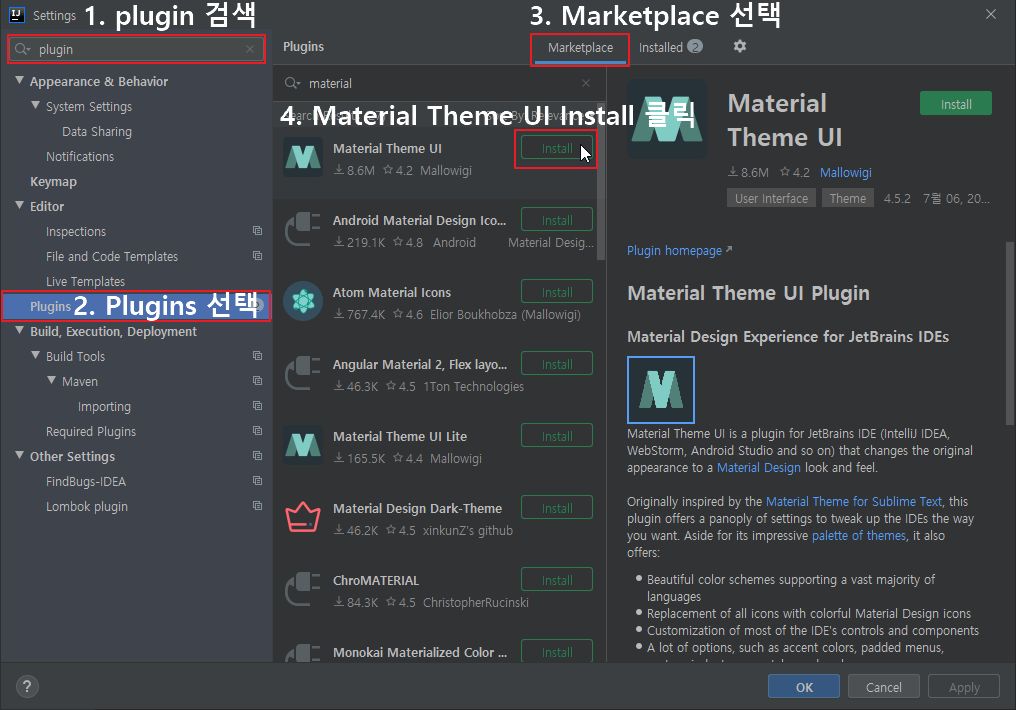Image resolution: width=1016 pixels, height=710 pixels.
Task: Click the ChroMATERIAL plugin icon
Action: point(303,589)
